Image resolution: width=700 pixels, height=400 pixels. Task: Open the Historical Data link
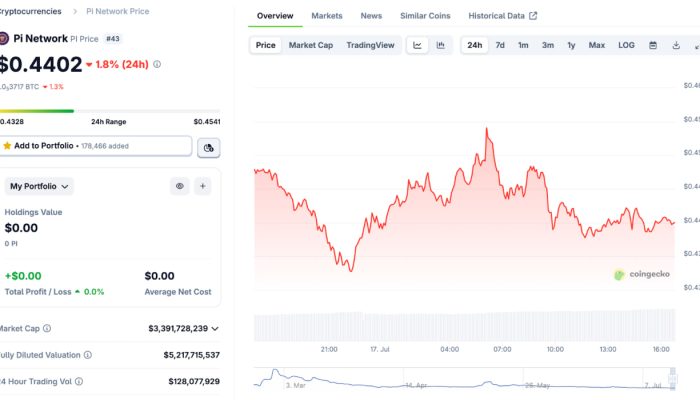[503, 16]
